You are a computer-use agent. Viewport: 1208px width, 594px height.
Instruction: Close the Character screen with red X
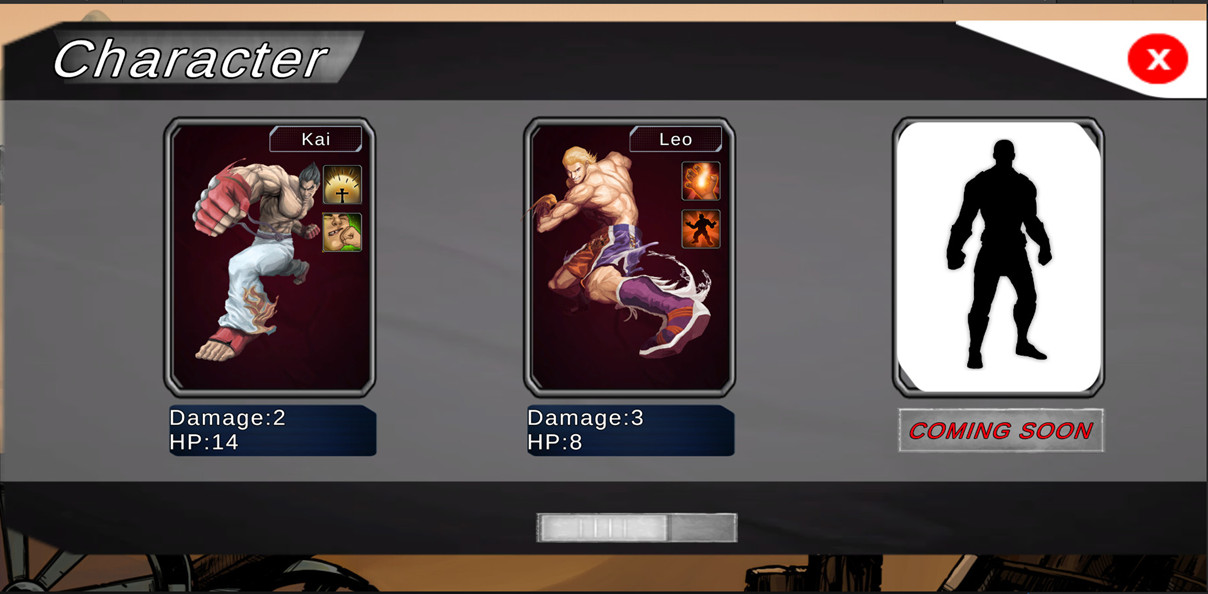click(1158, 59)
